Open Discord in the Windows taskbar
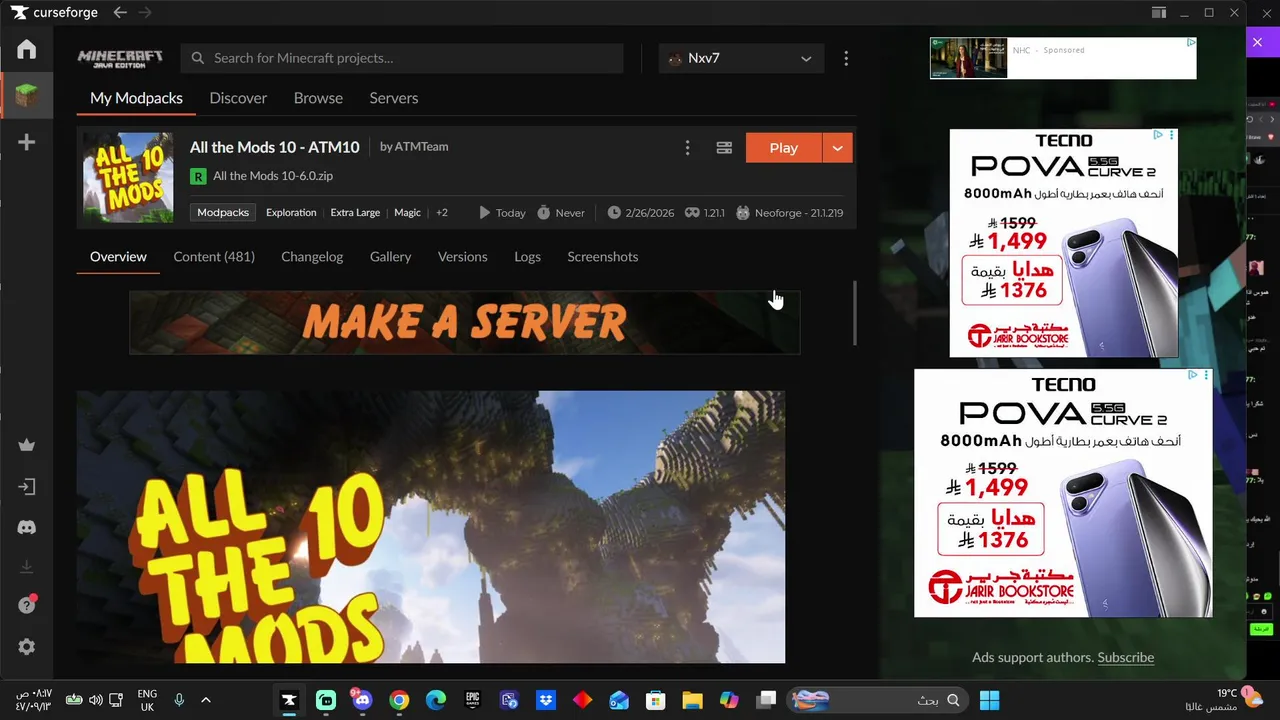The image size is (1280, 720). pos(362,700)
